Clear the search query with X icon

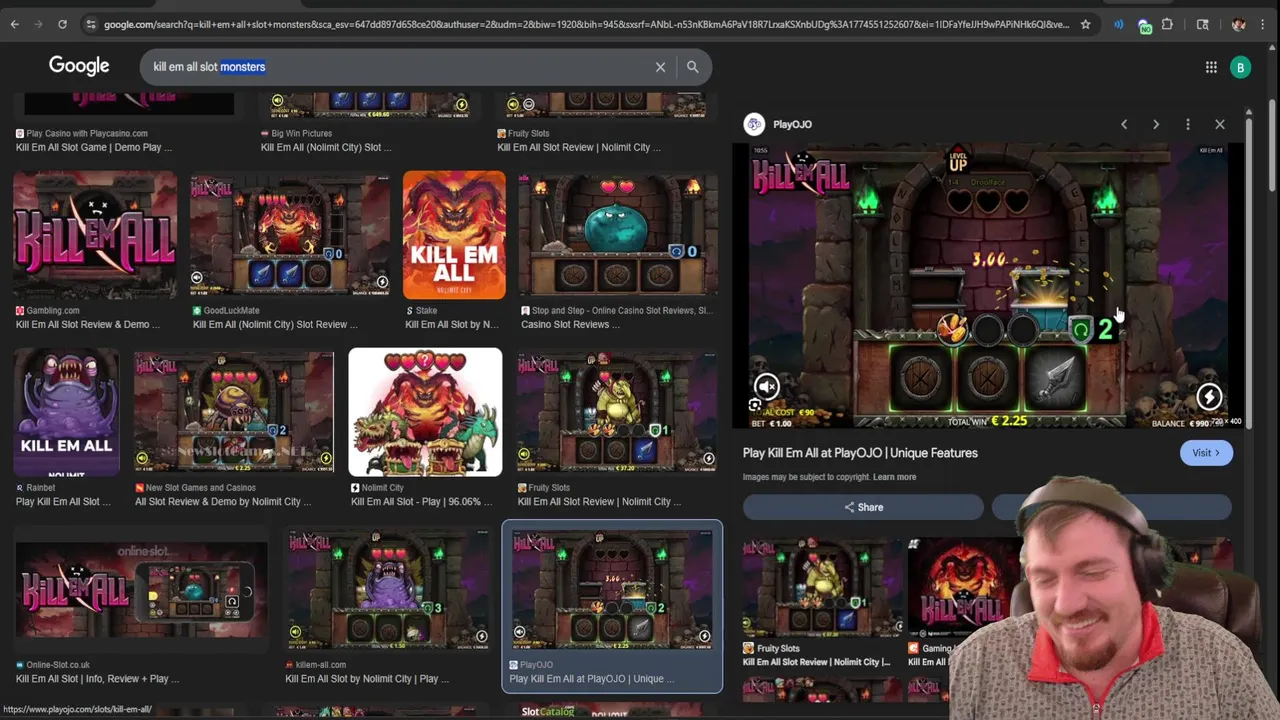[660, 67]
